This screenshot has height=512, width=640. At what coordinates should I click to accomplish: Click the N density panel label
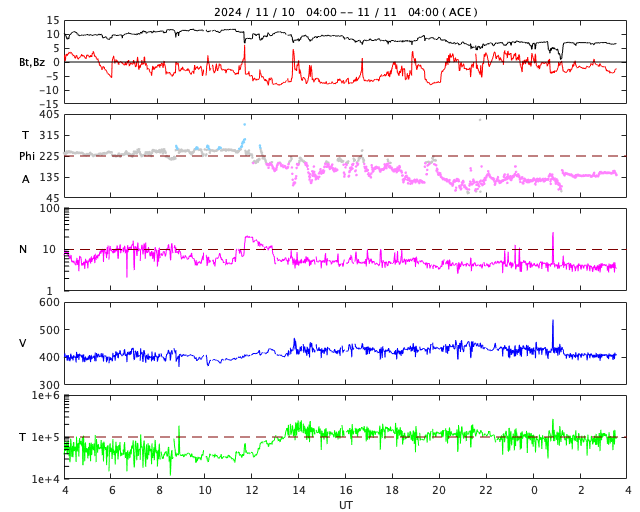point(23,249)
